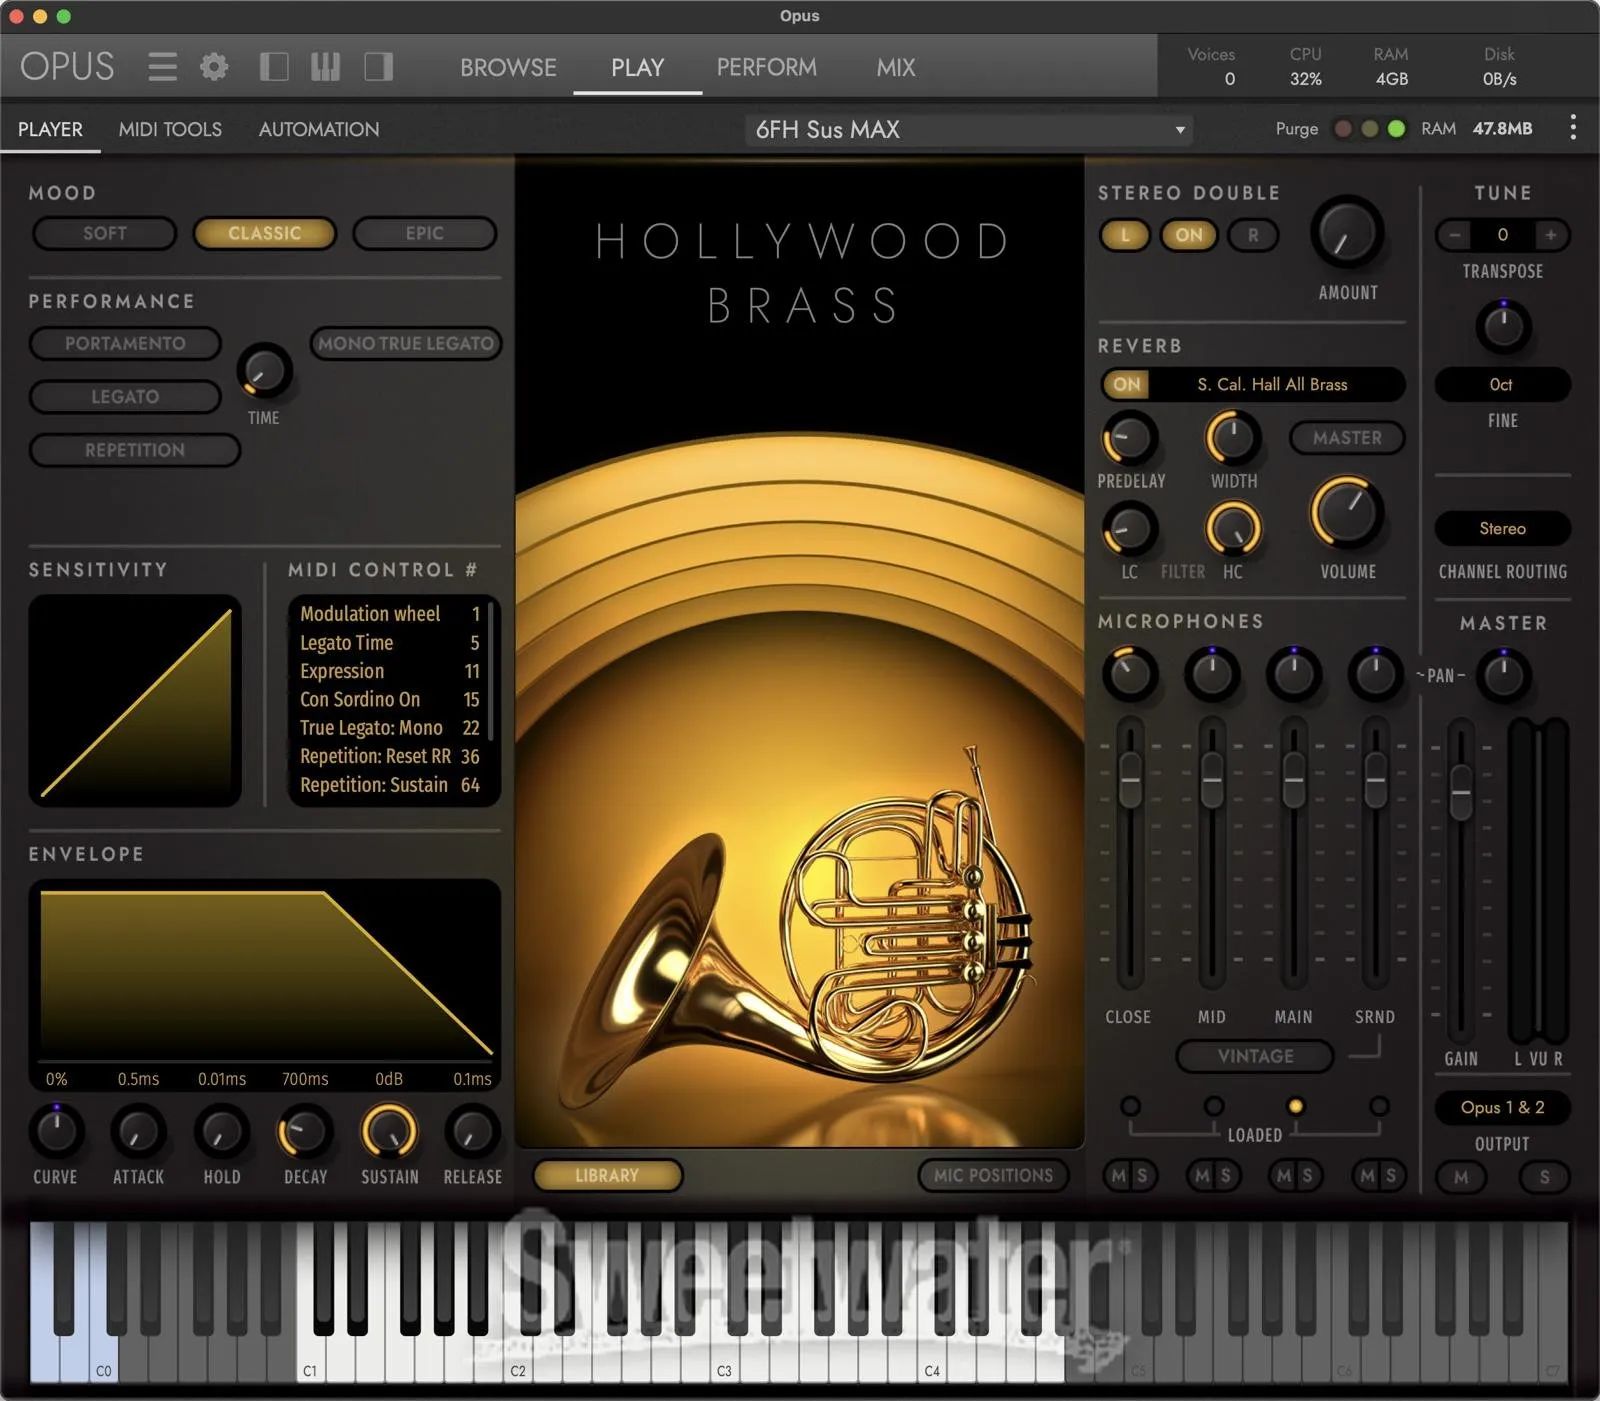Toggle the Reverb ON switch
Image resolution: width=1600 pixels, height=1401 pixels.
(x=1126, y=384)
